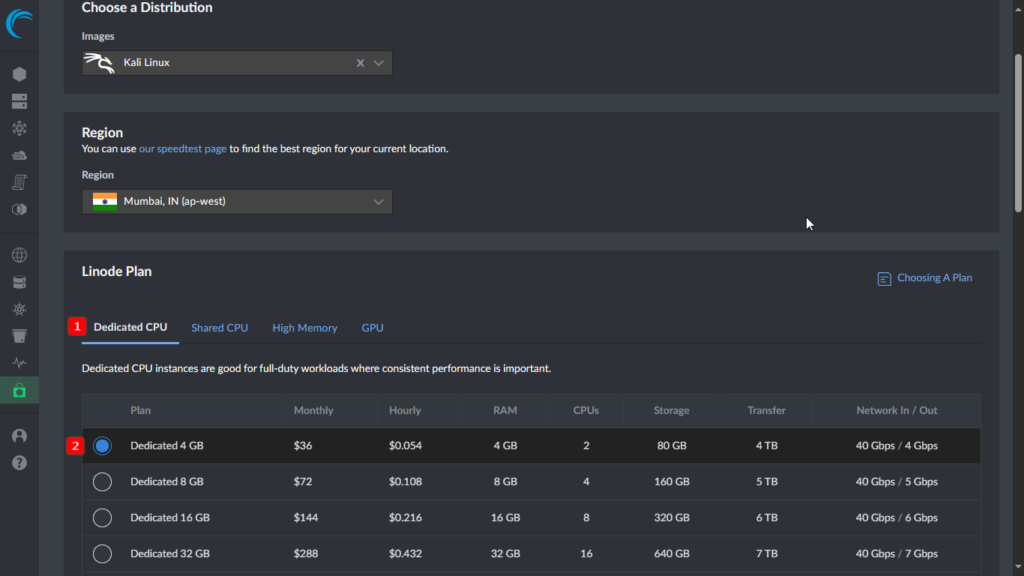Click the document icon beside Choosing A Plan

pos(884,279)
